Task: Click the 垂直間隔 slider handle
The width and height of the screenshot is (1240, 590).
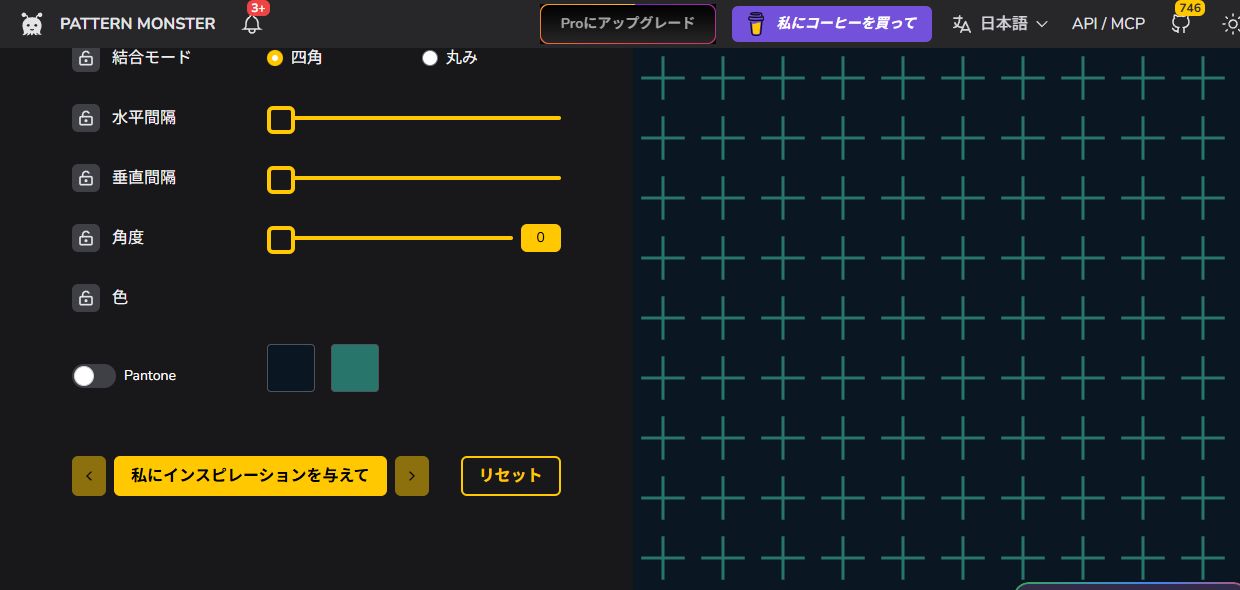Action: point(281,180)
